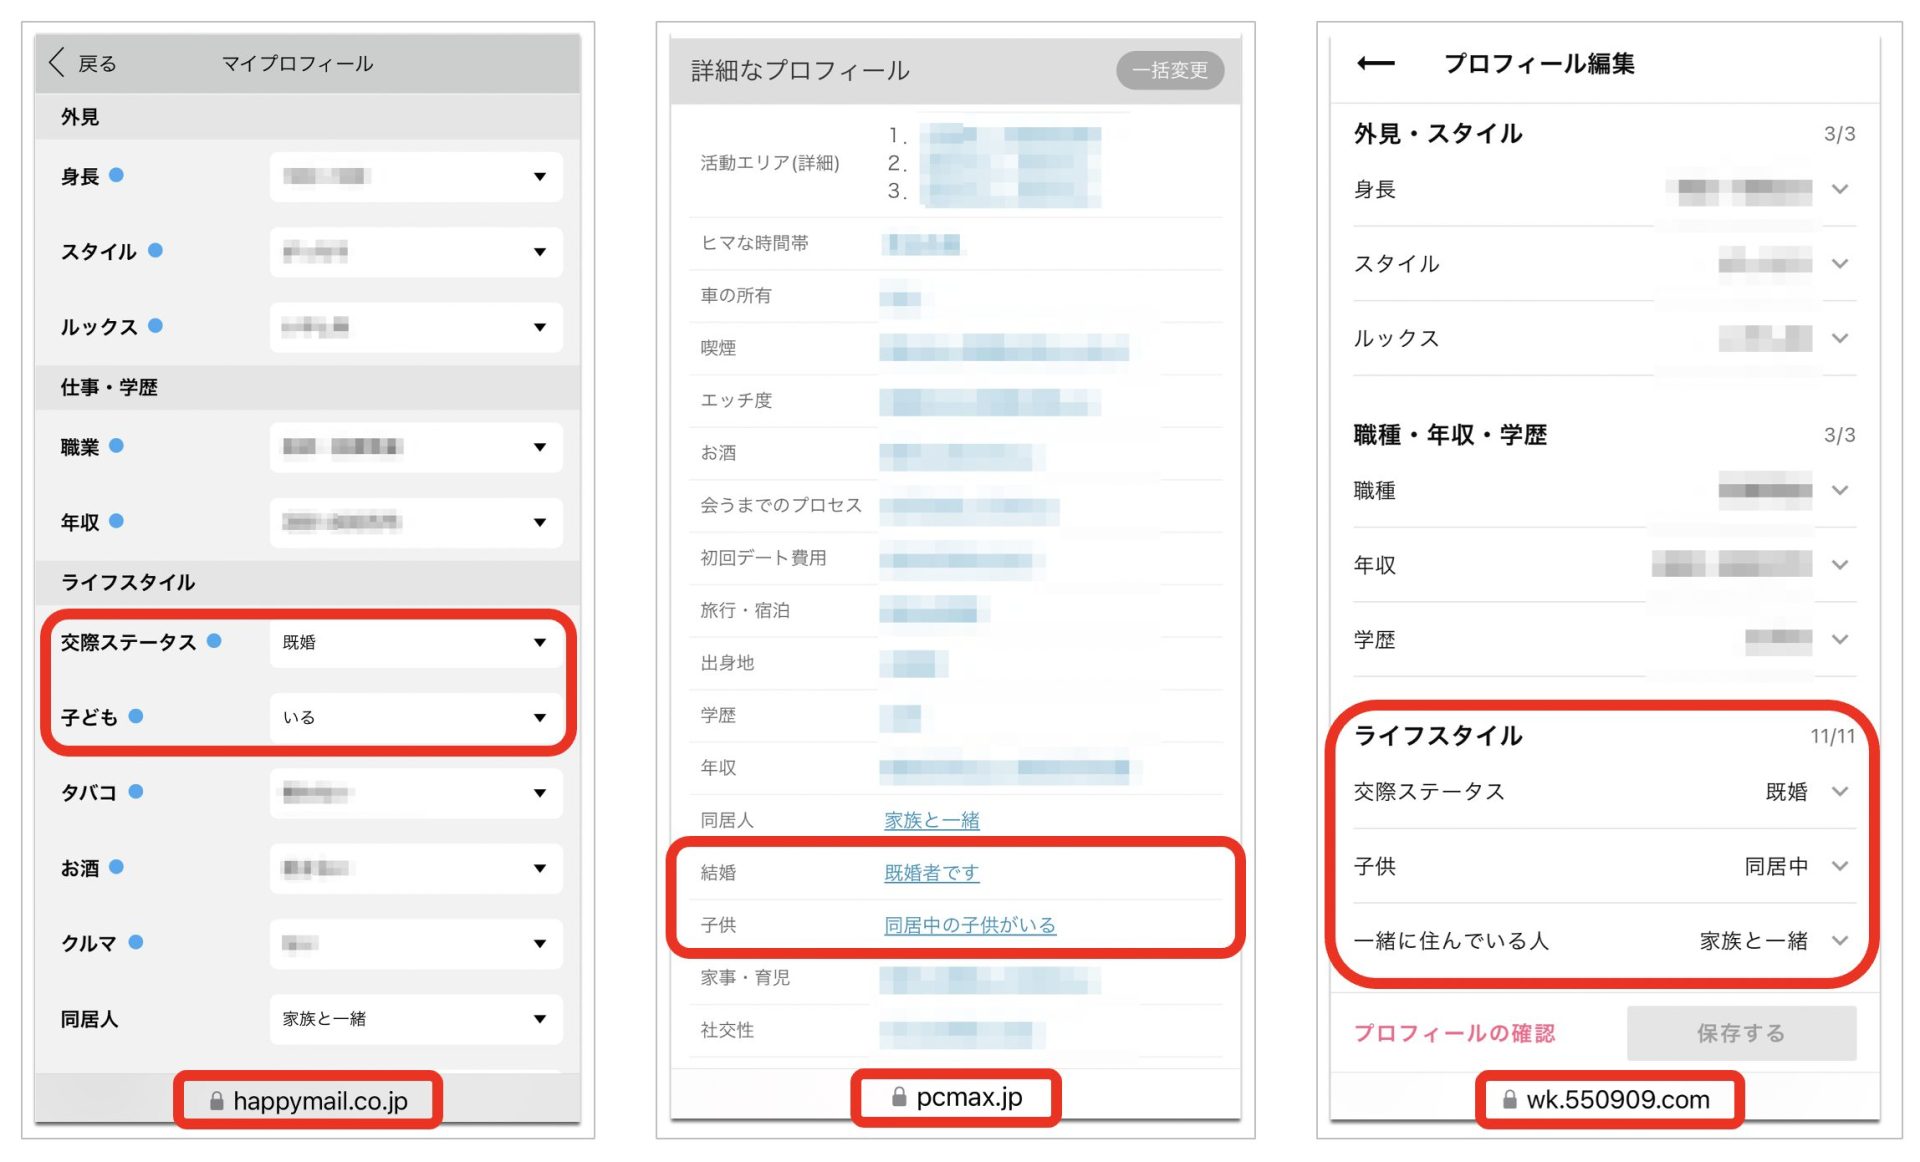This screenshot has width=1920, height=1162.
Task: Expand the 子供 同居中 chevron
Action: pos(1839,866)
